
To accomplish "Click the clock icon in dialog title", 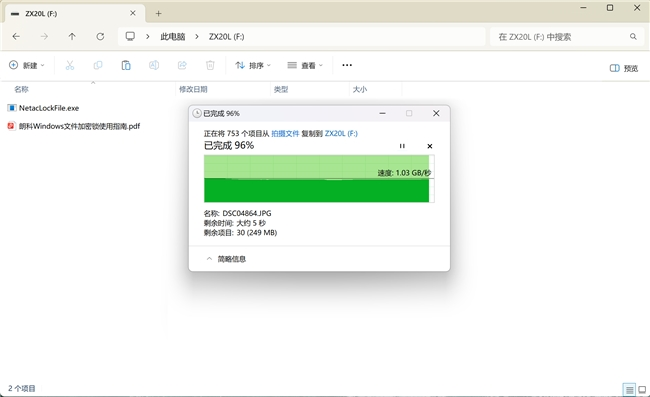I will click(x=197, y=113).
